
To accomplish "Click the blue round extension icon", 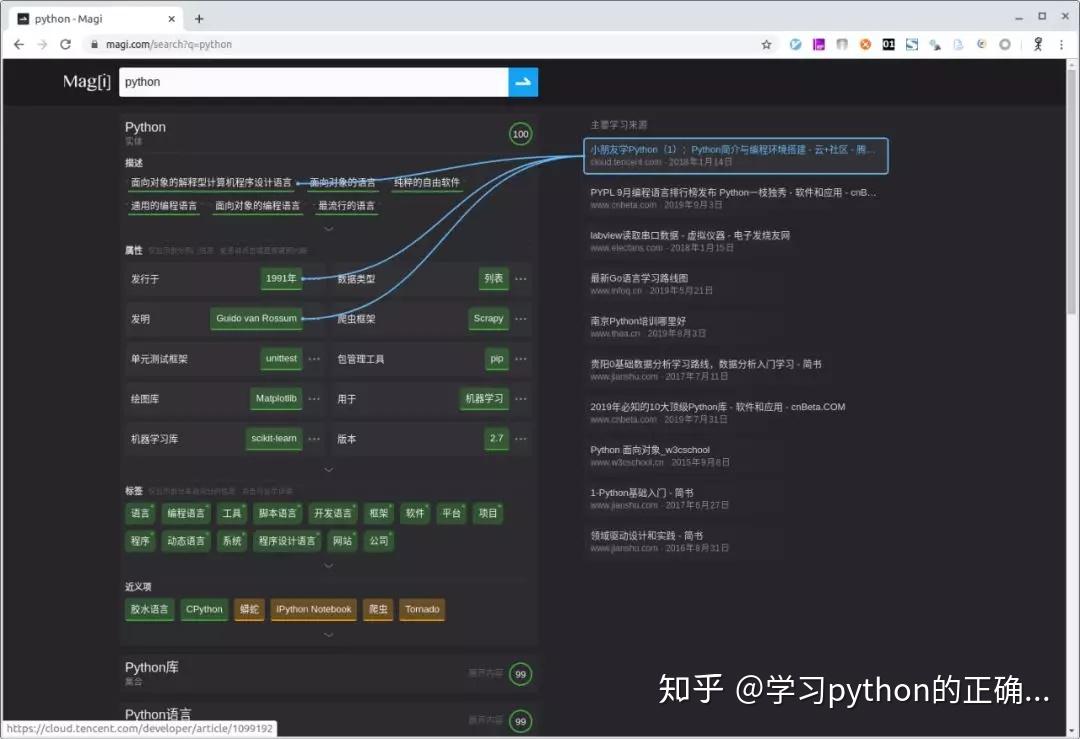I will [795, 45].
